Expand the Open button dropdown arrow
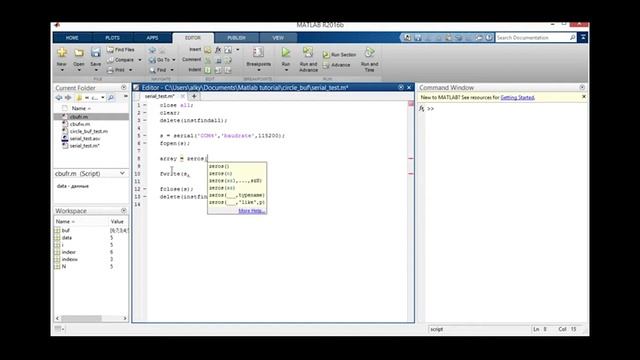This screenshot has height=360, width=640. (x=79, y=70)
